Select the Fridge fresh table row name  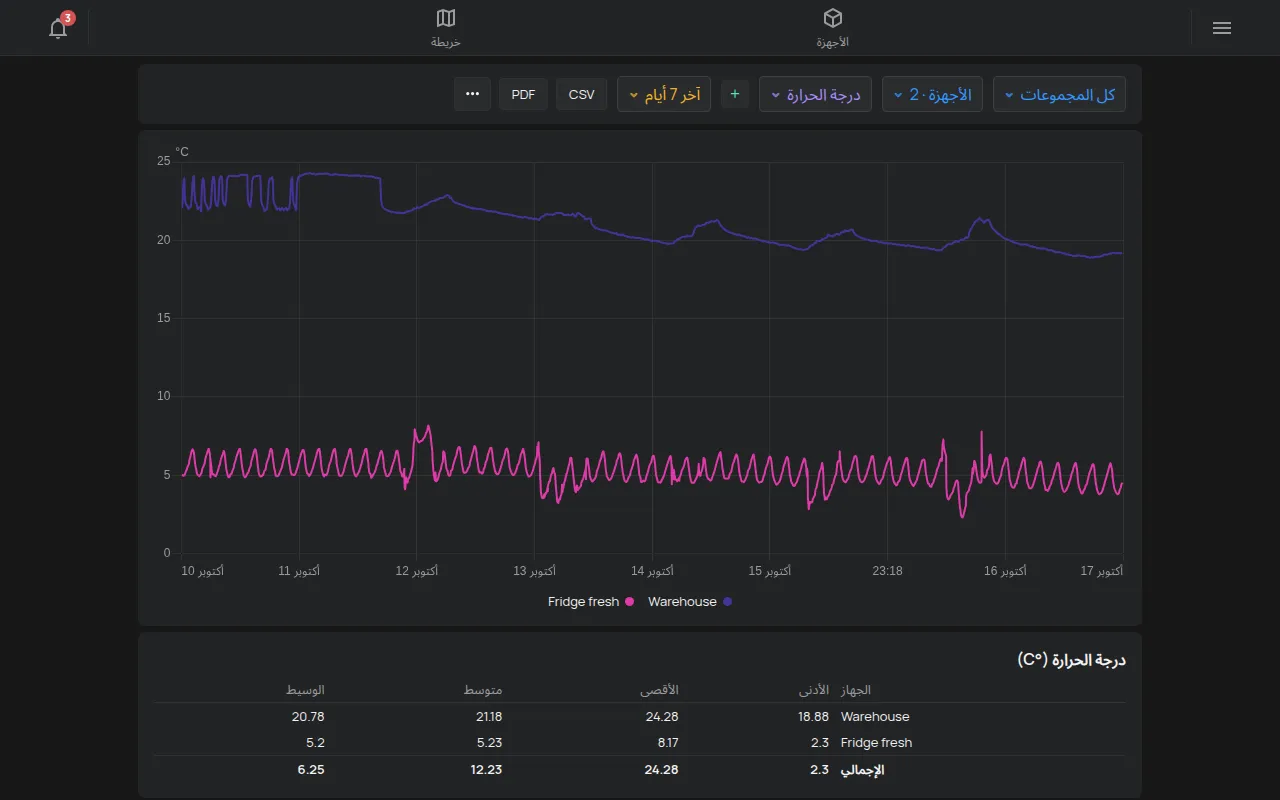coord(876,743)
